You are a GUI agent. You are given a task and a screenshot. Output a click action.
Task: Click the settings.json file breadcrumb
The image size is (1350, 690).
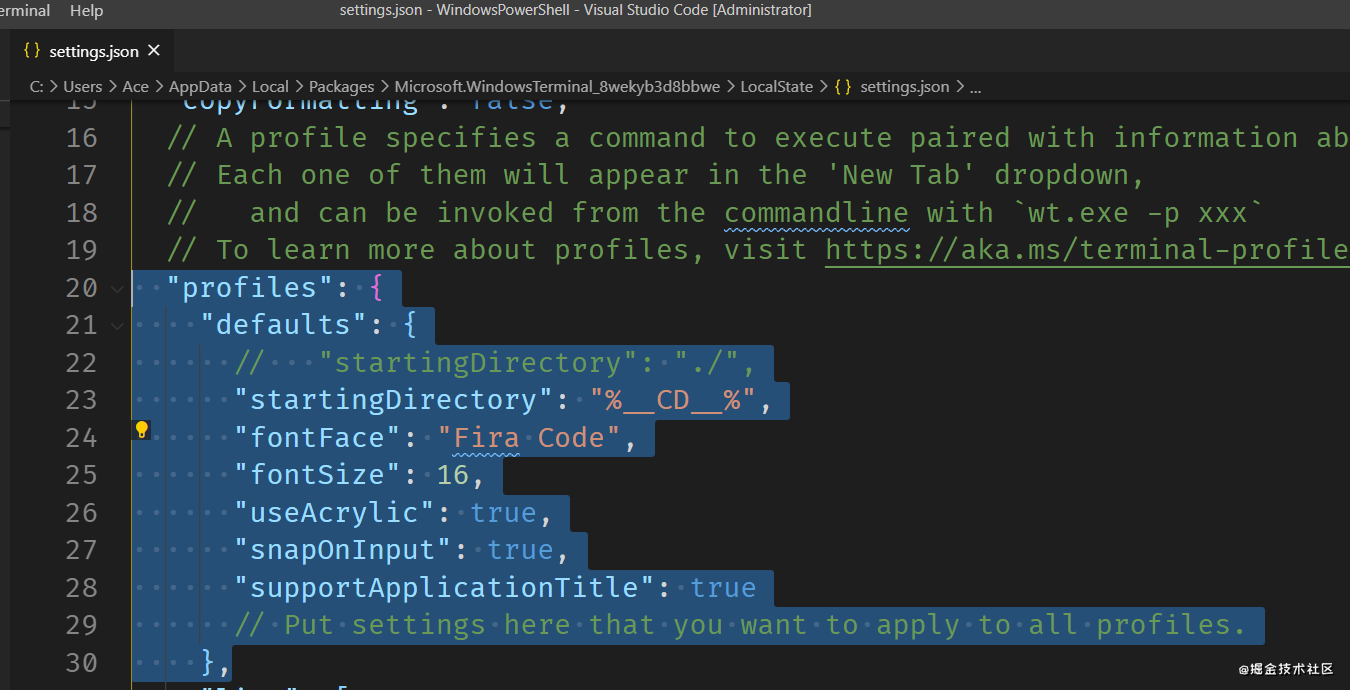coord(904,87)
